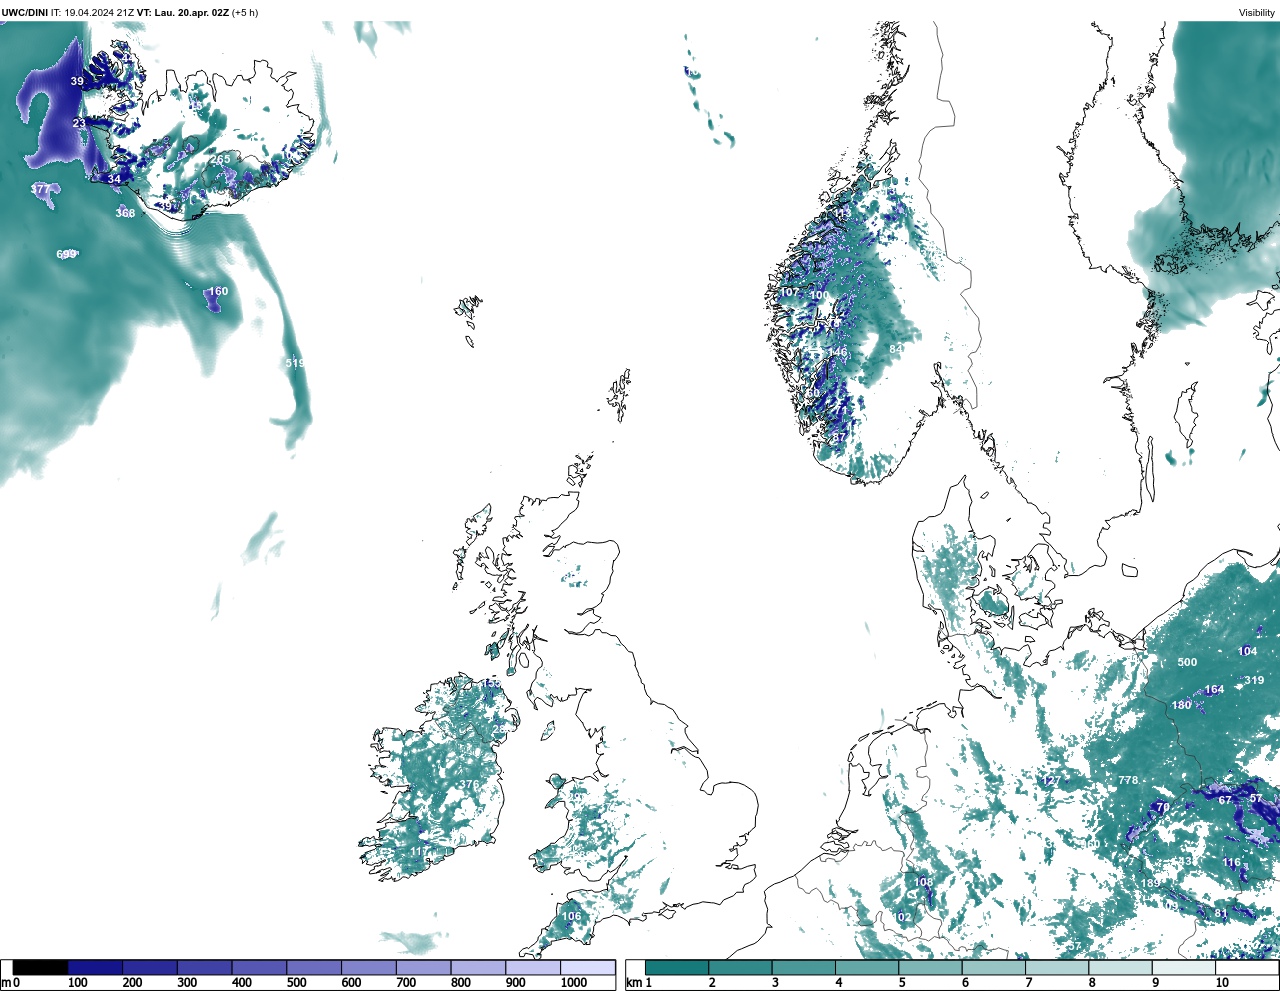The image size is (1280, 991).
Task: Click the '107' value on Norway's west coast
Action: pos(790,292)
